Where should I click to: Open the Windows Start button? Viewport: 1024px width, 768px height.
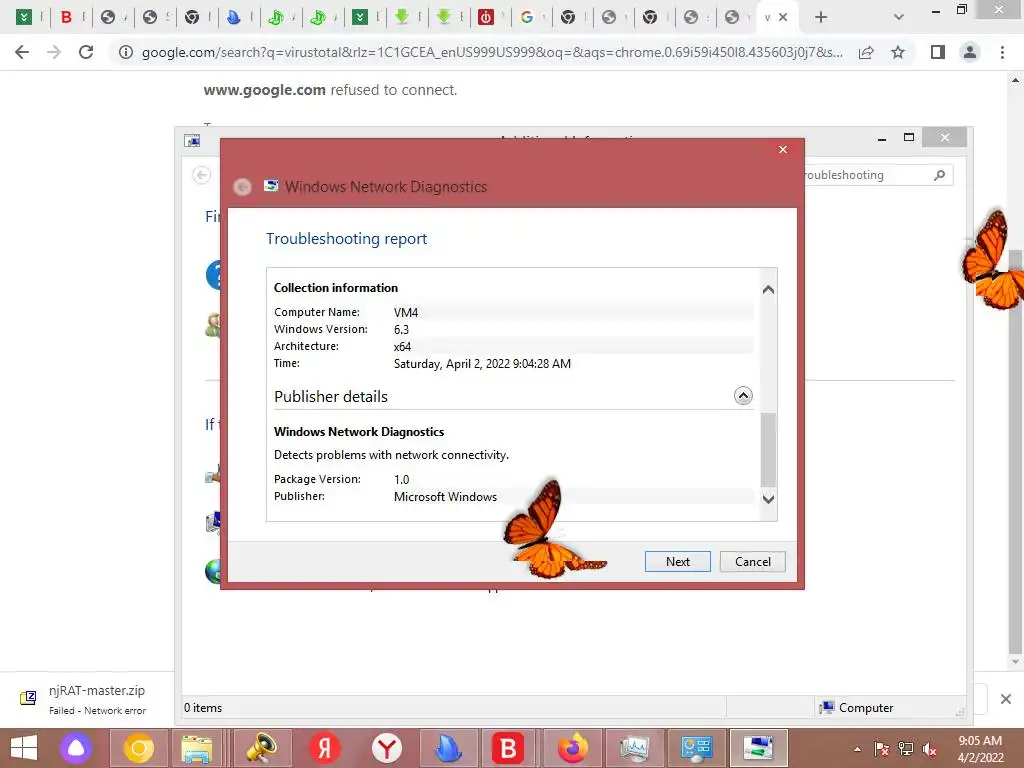click(24, 748)
